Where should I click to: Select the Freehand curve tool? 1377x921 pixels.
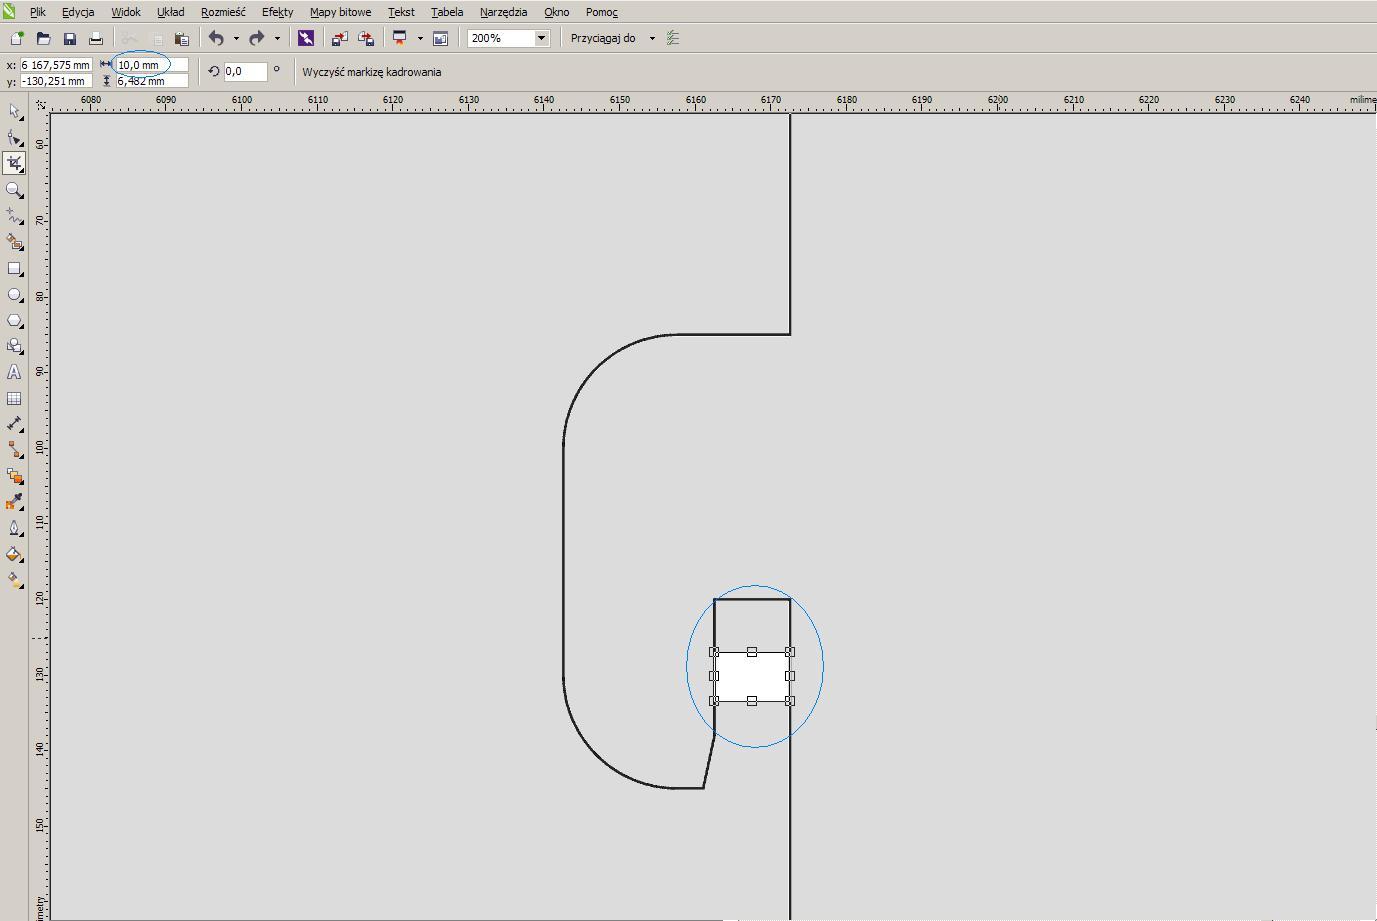coord(14,216)
